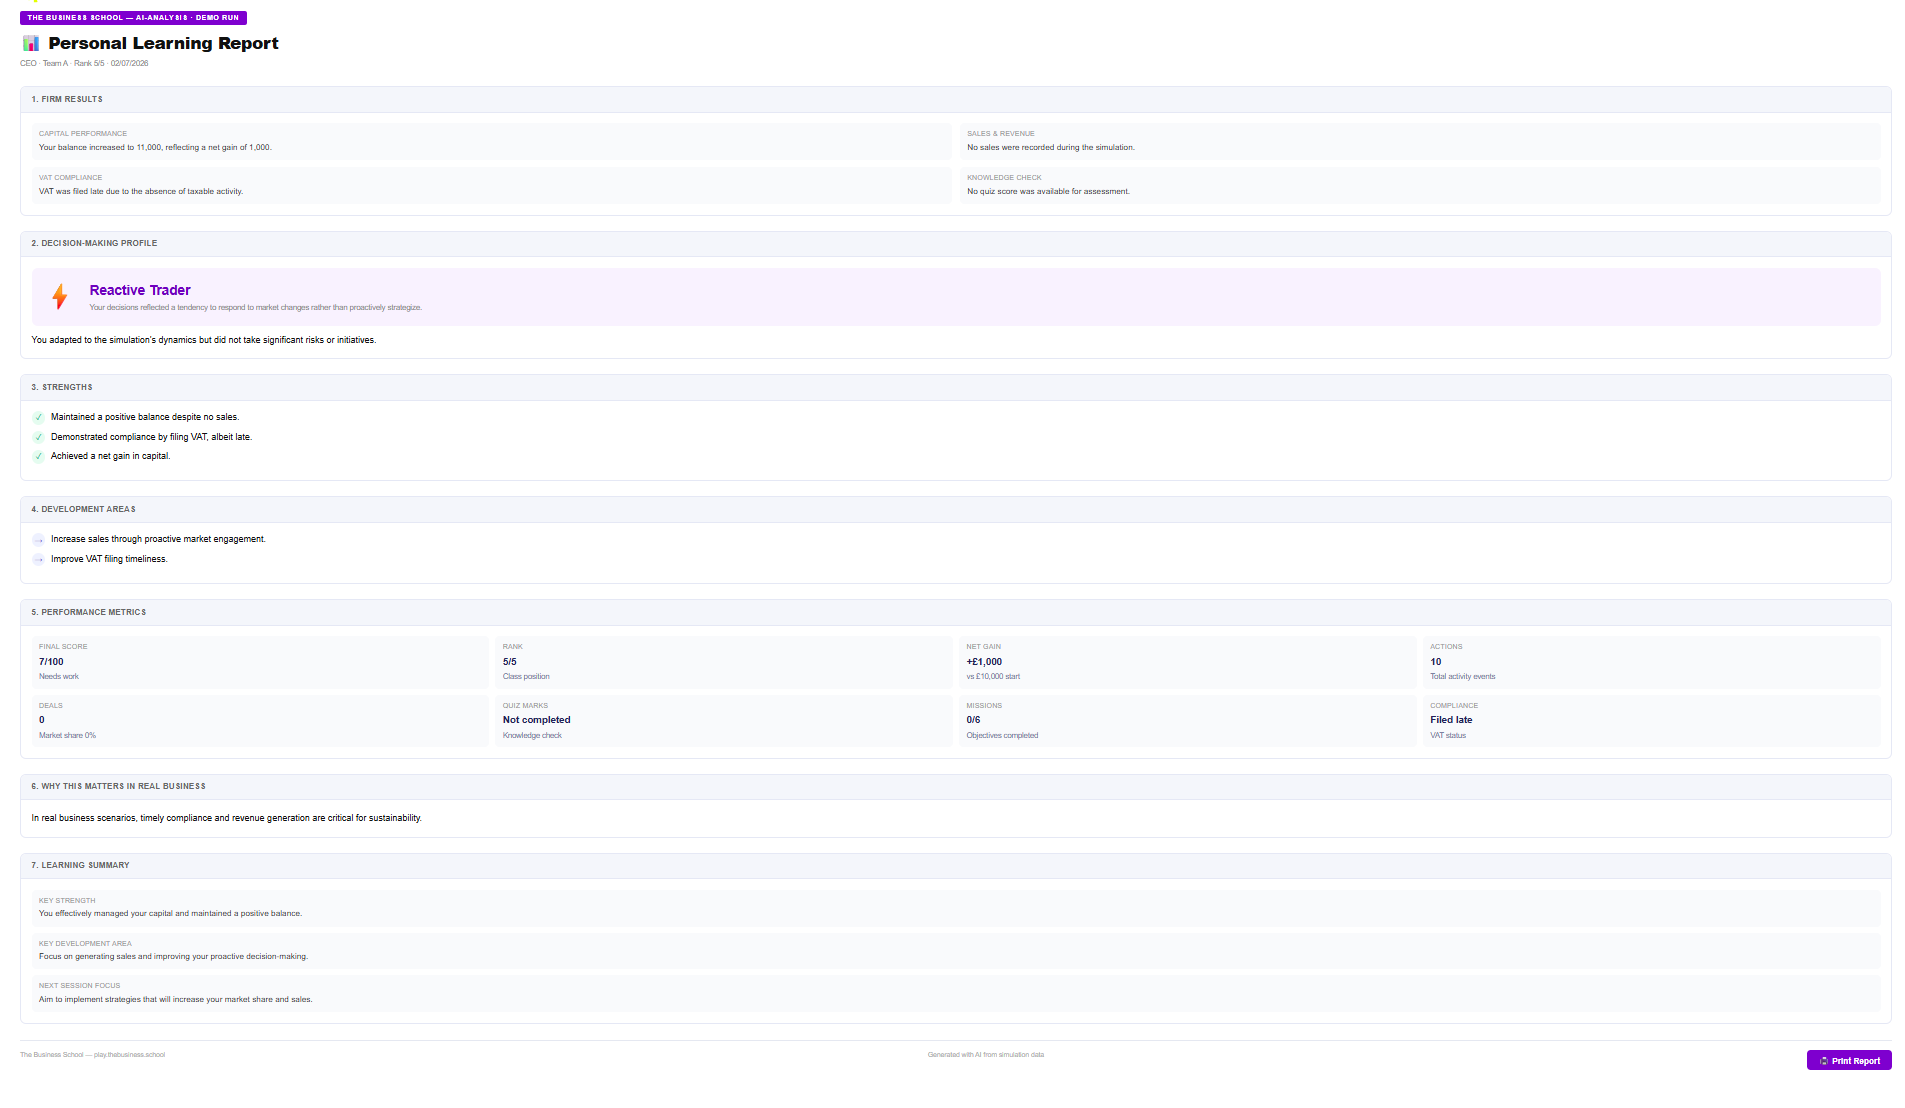Screen dimensions: 1905x1108
Task: Click the Print Report button
Action: pyautogui.click(x=1848, y=1060)
